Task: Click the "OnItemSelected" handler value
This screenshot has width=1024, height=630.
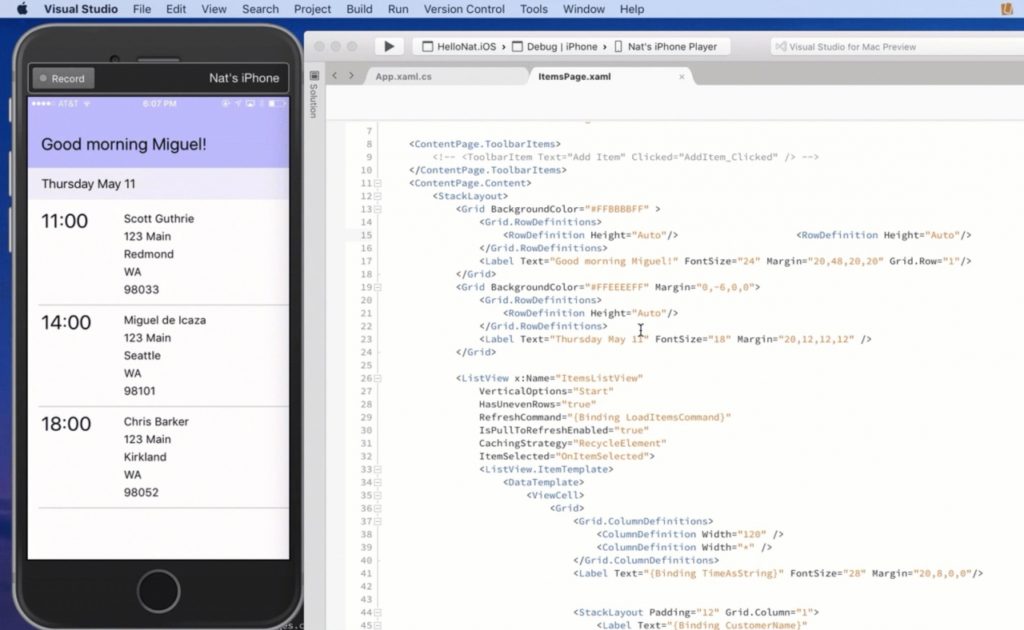Action: pos(602,456)
